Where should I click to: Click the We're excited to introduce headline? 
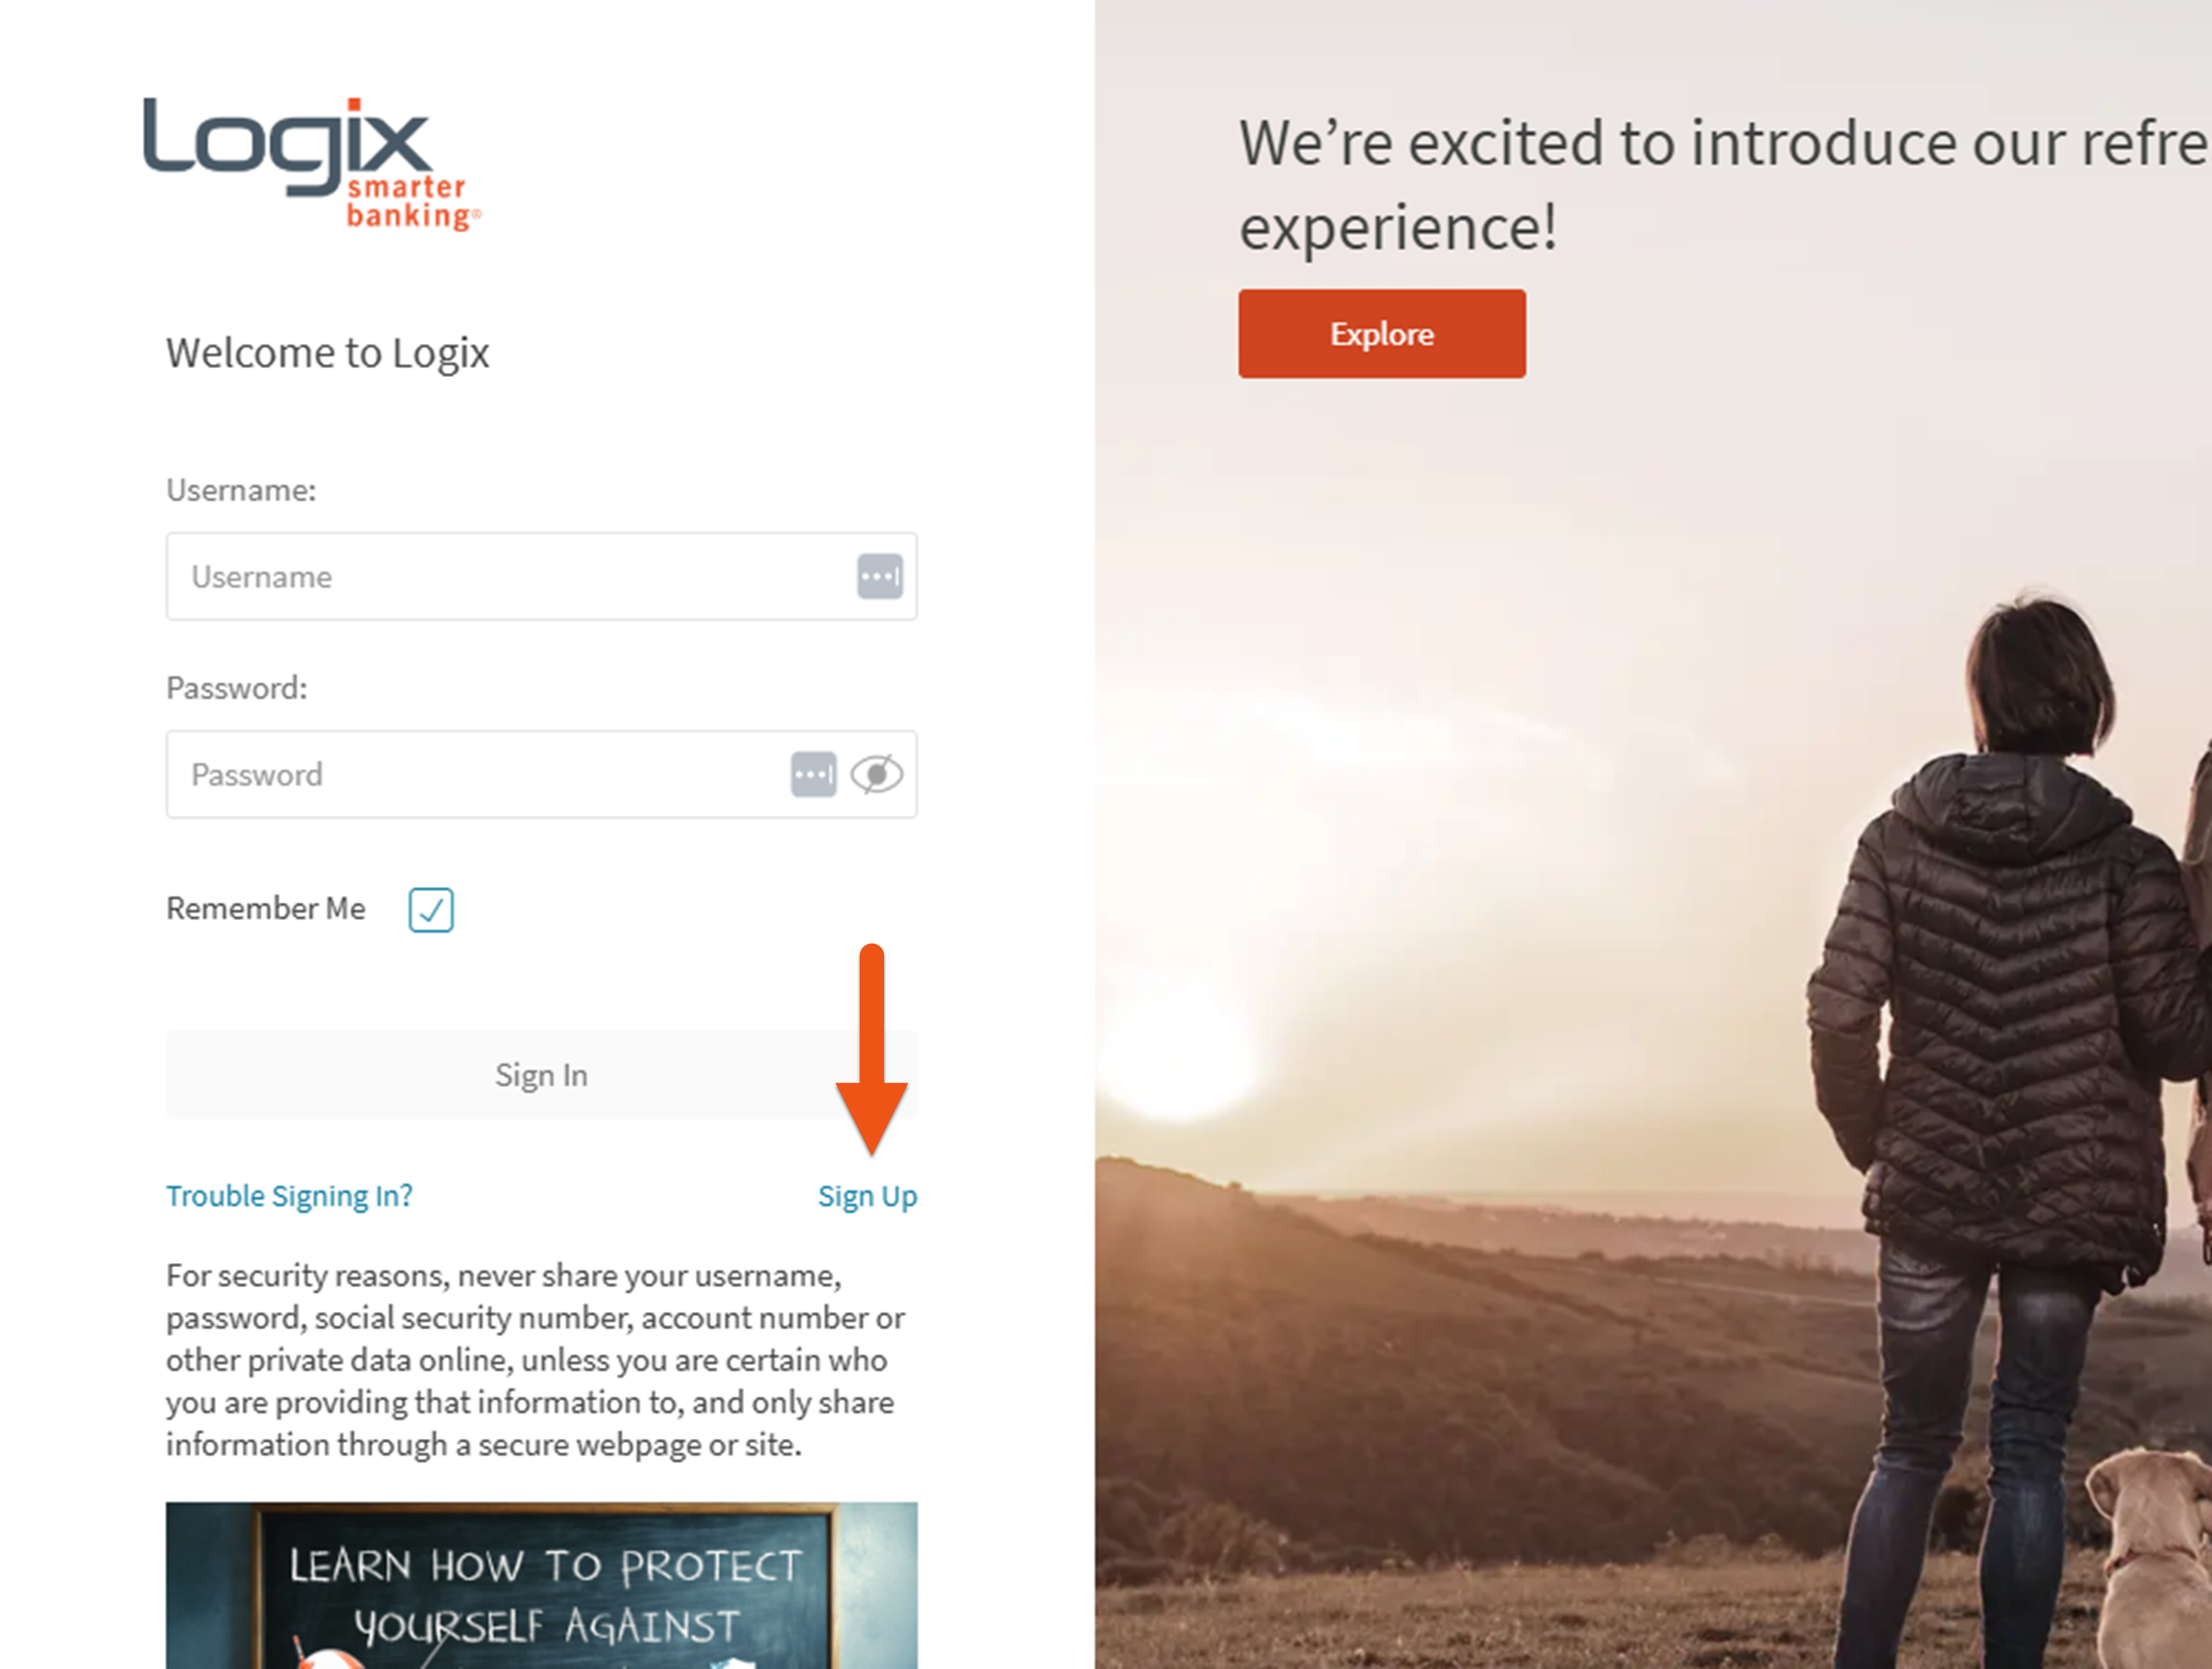(x=1724, y=185)
